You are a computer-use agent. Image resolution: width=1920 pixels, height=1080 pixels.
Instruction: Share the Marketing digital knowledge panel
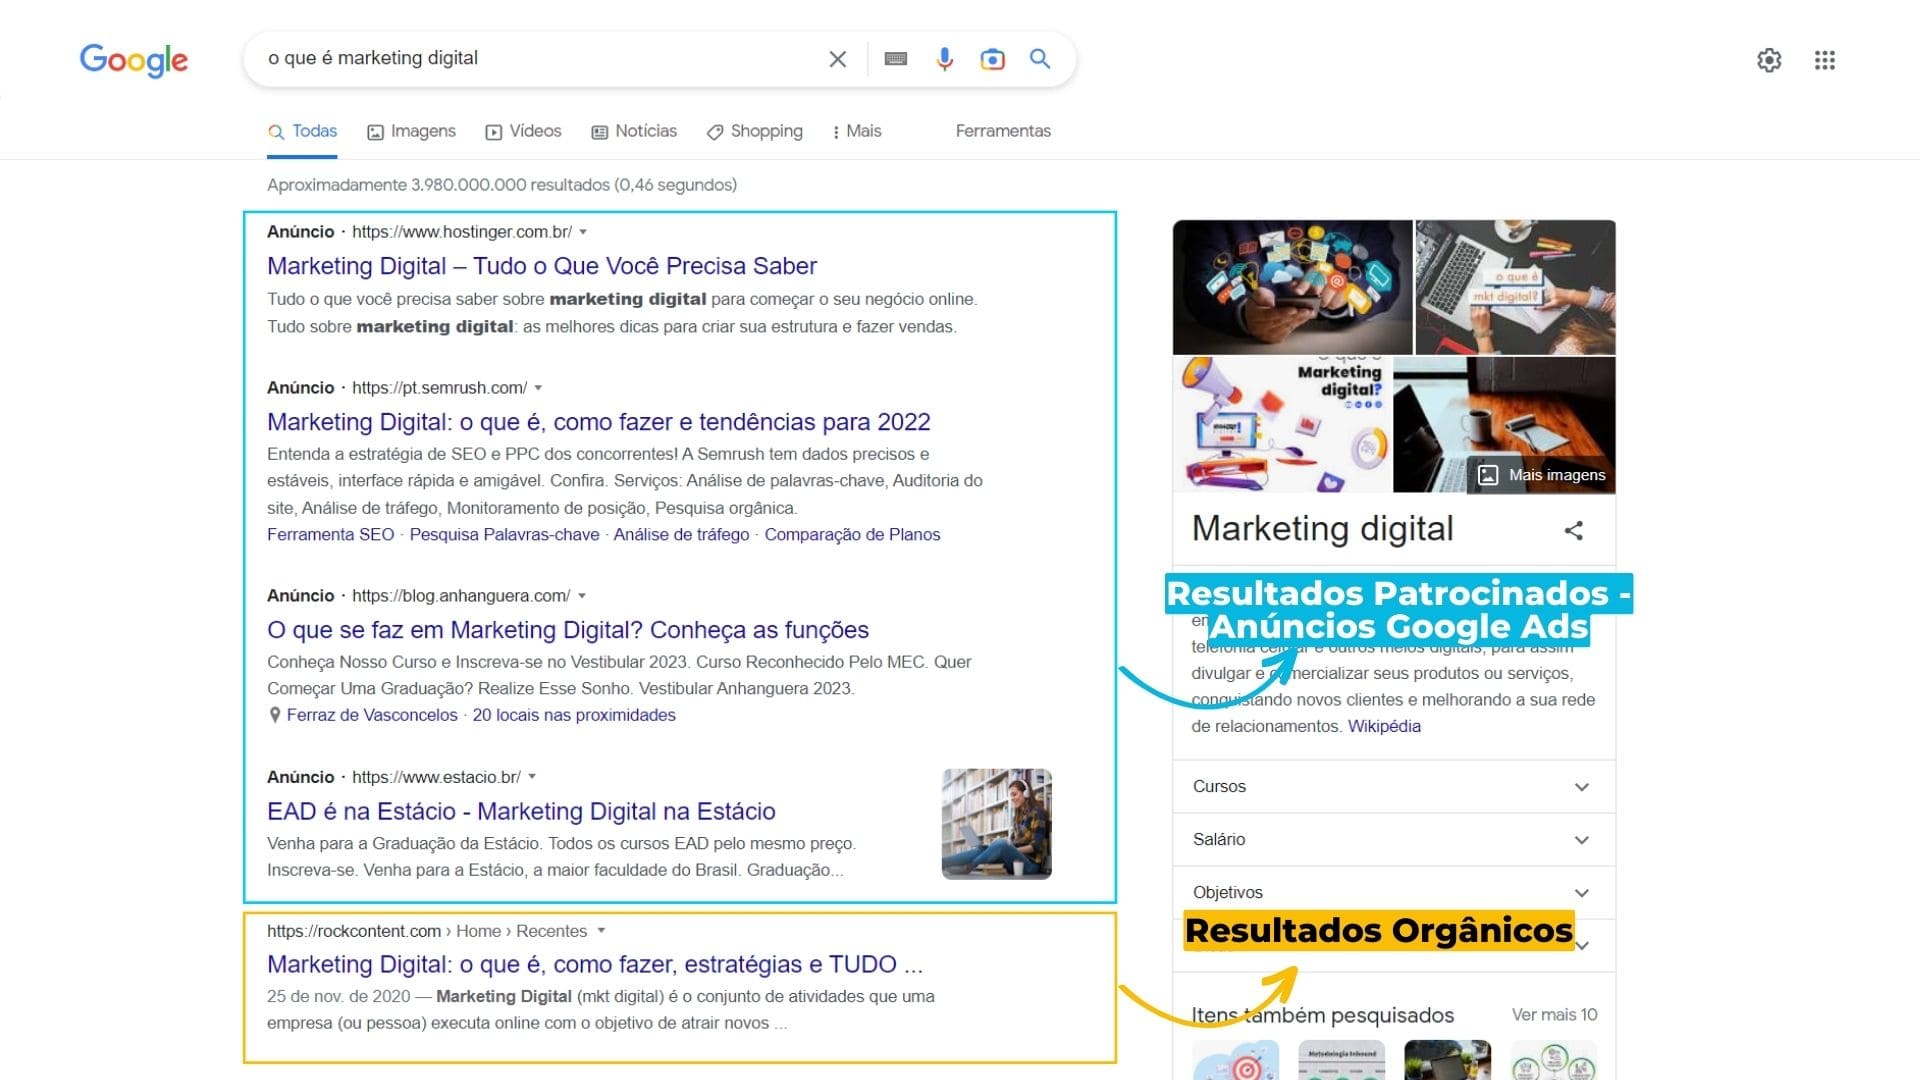[x=1574, y=530]
